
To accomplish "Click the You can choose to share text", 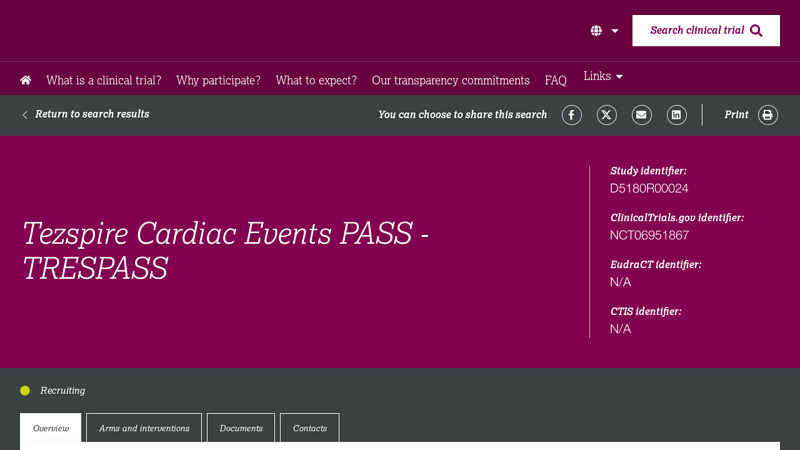I will pos(462,115).
